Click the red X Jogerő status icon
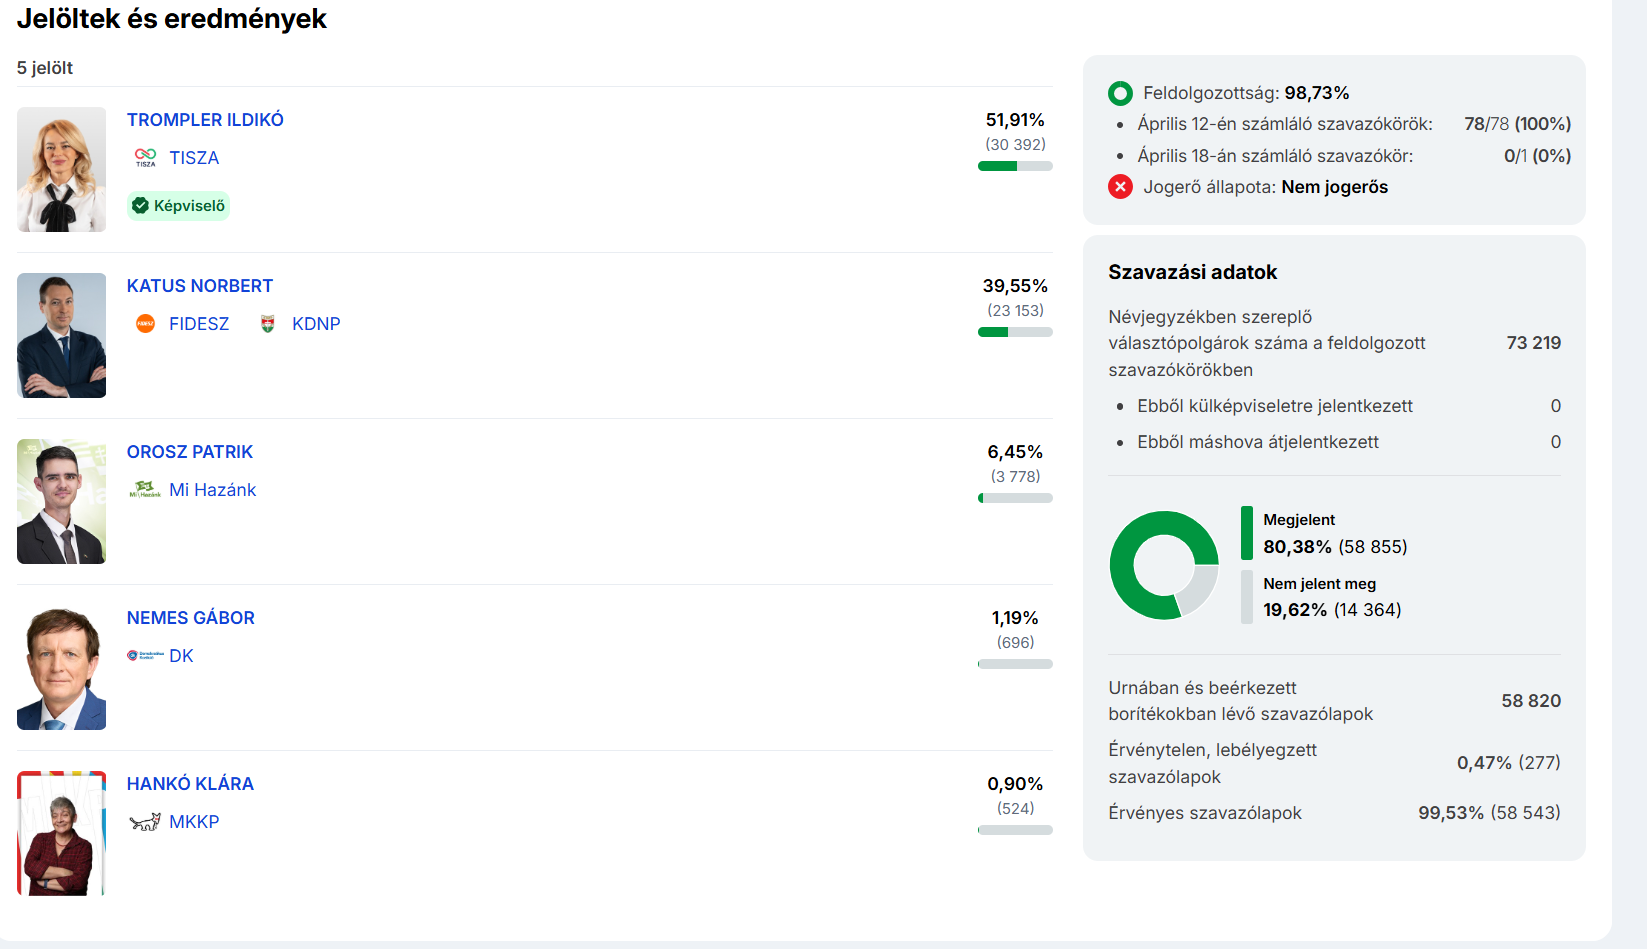Viewport: 1647px width, 949px height. coord(1120,187)
